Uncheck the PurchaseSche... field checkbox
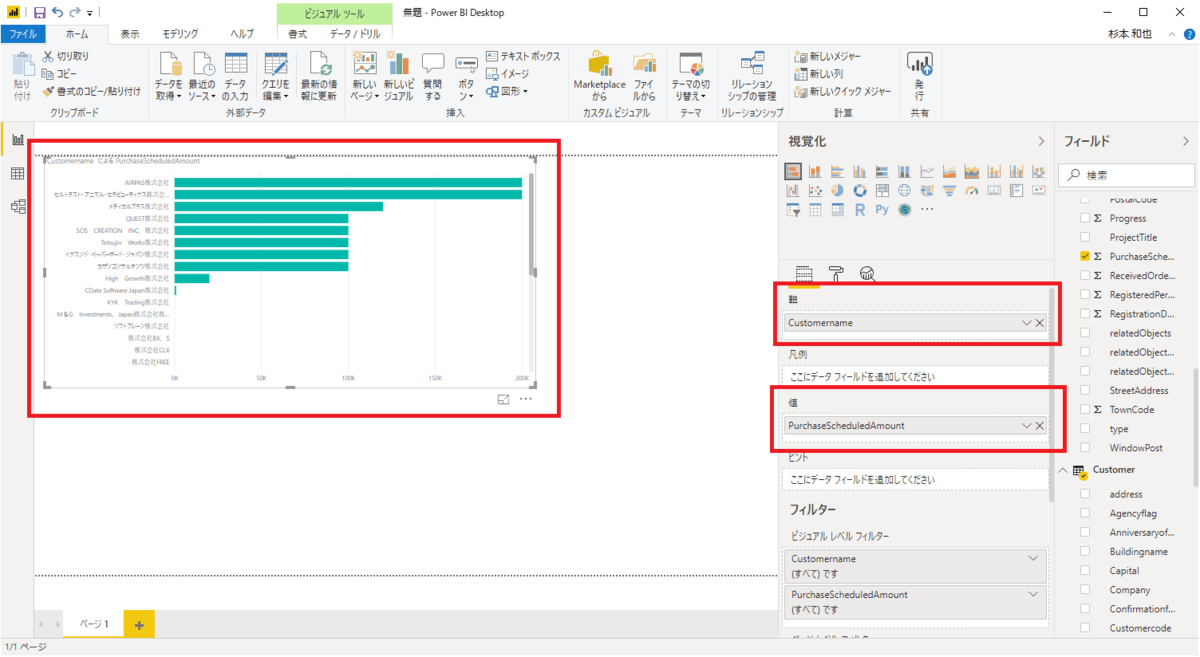 pyautogui.click(x=1085, y=256)
